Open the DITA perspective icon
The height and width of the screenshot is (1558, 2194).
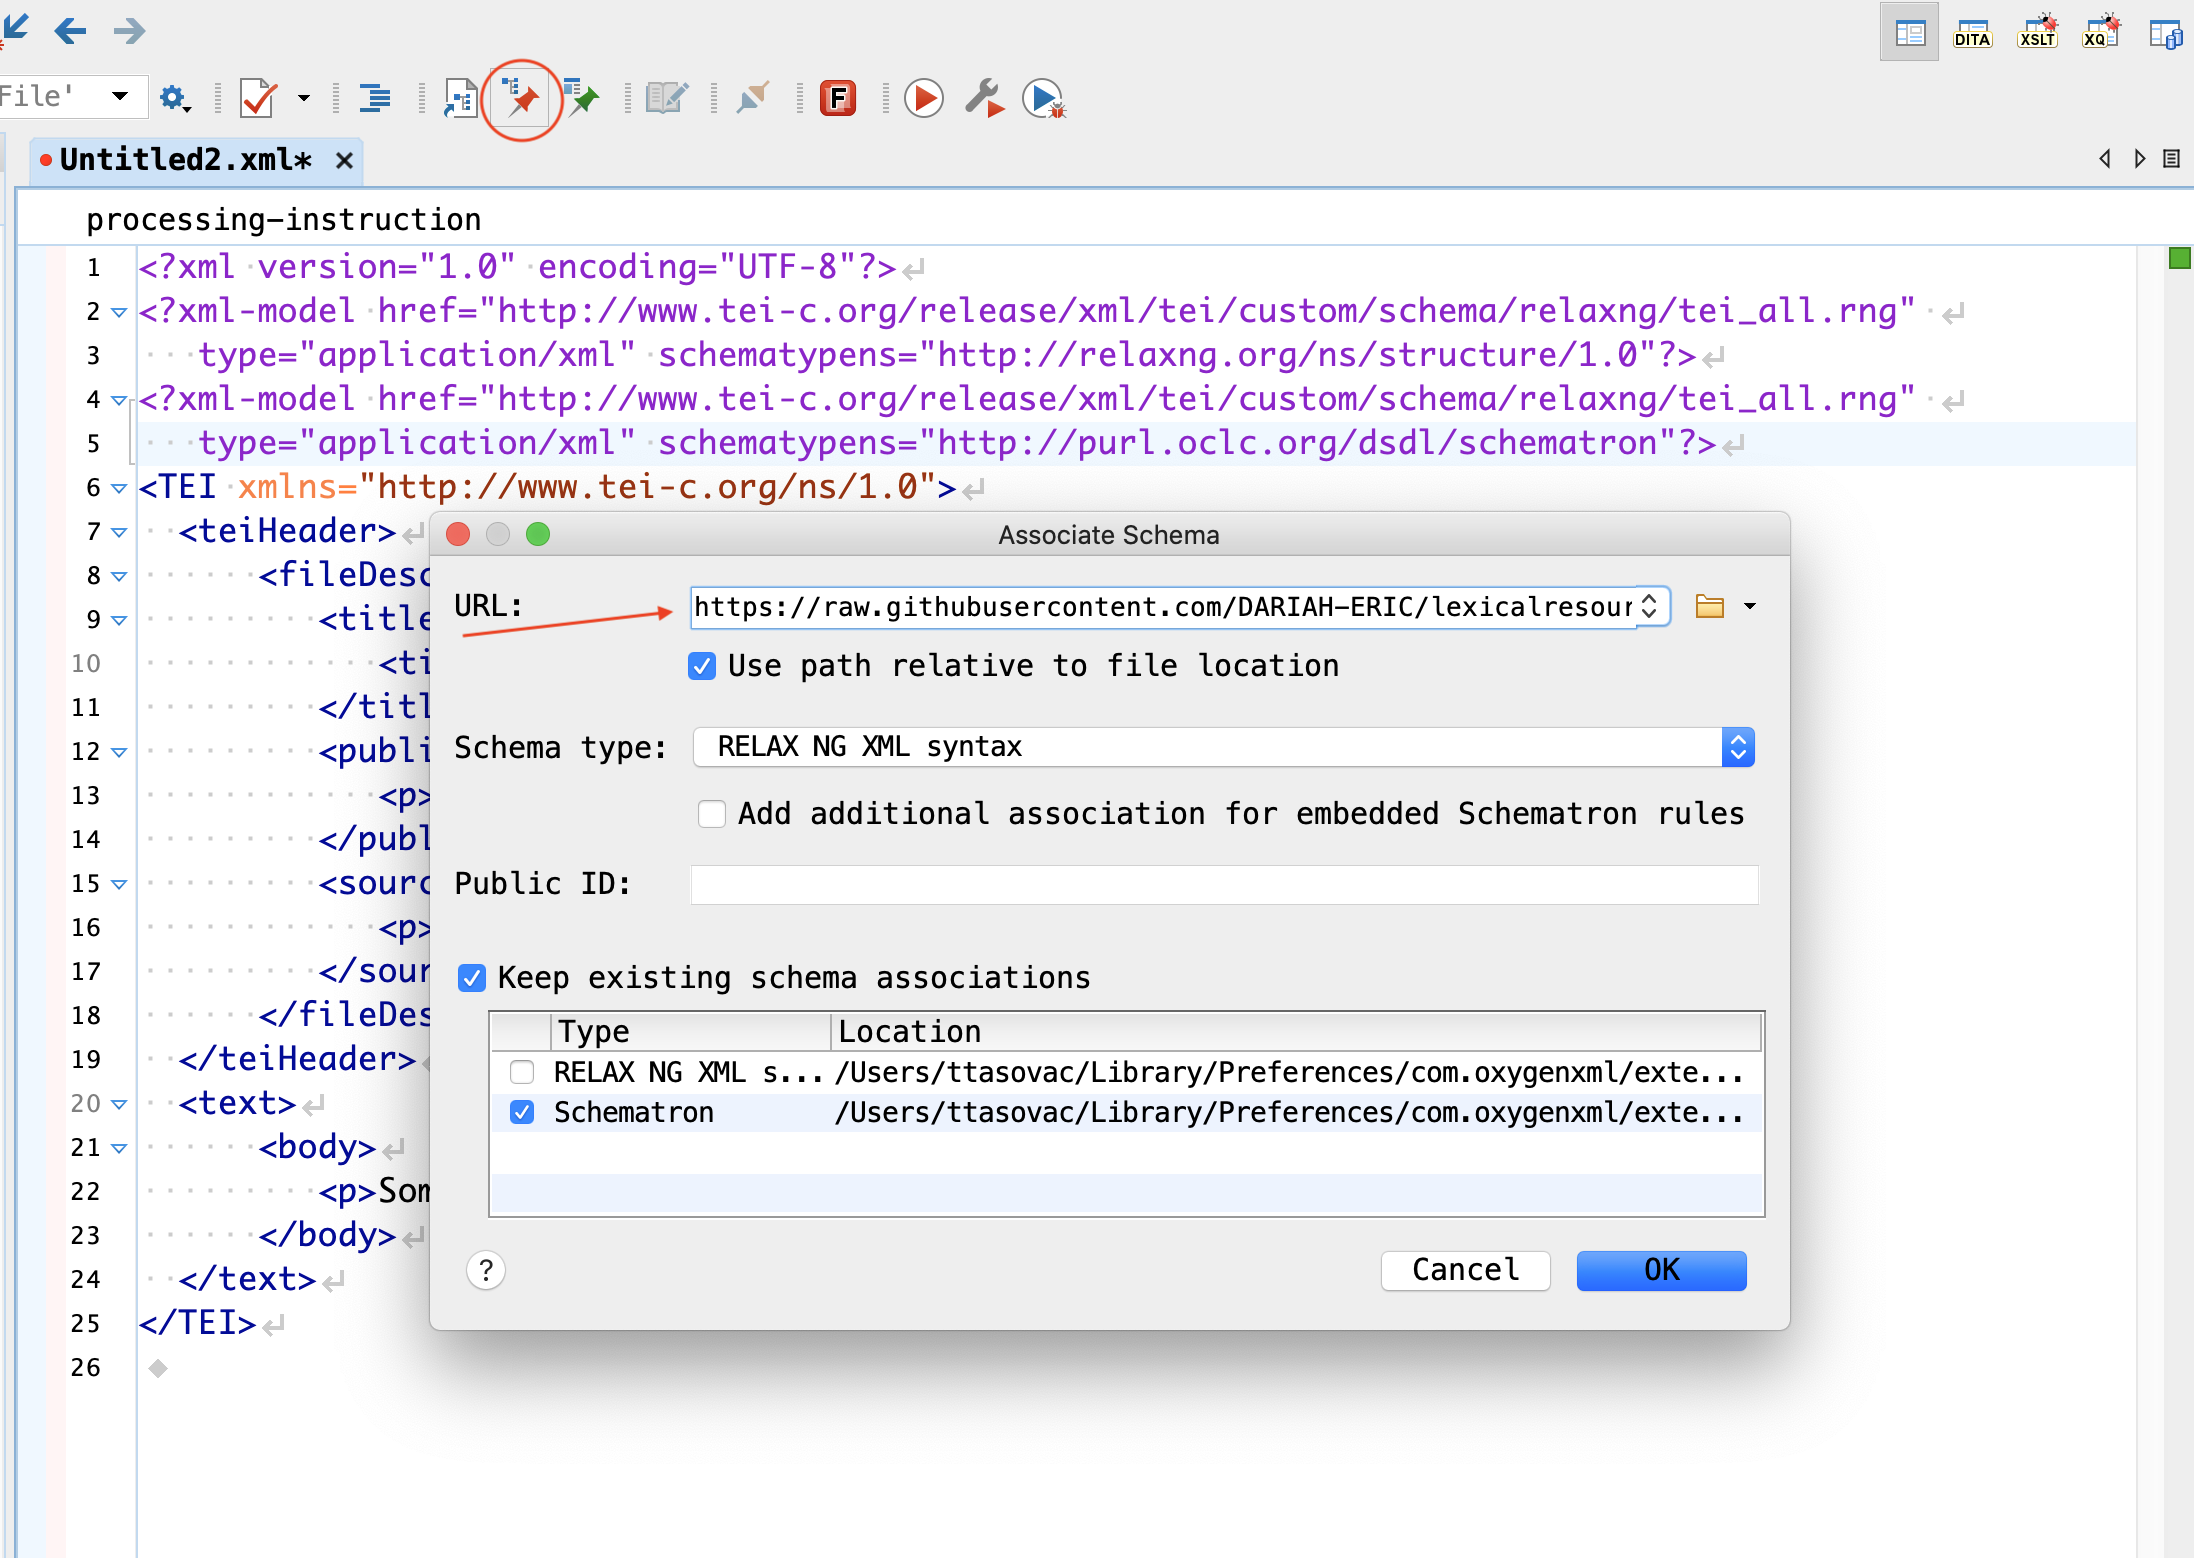(1972, 33)
